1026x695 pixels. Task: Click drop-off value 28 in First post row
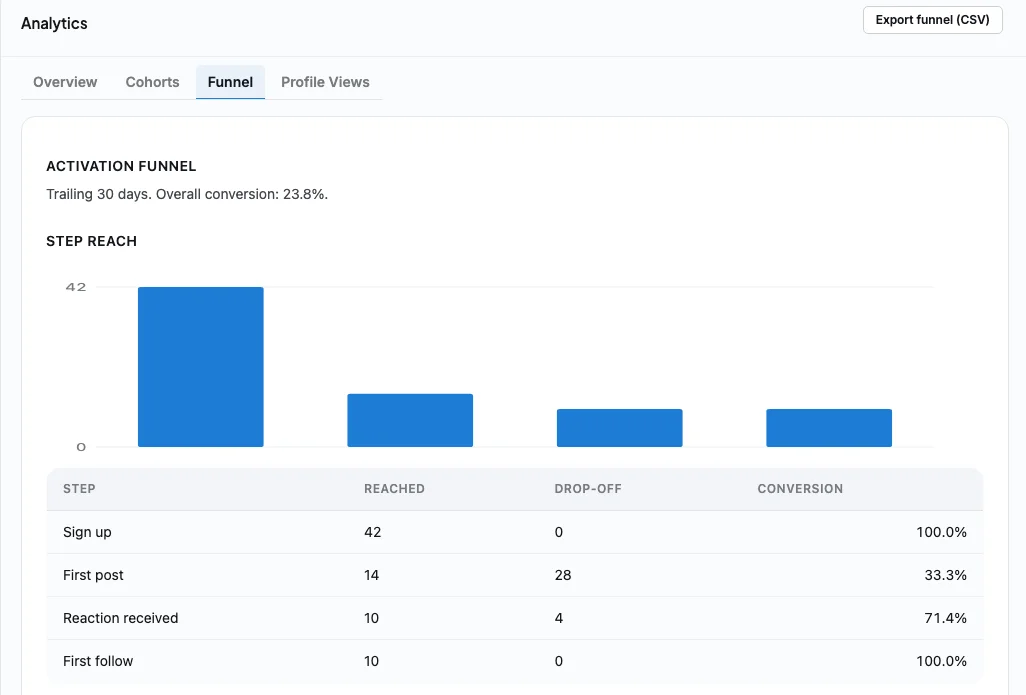[x=563, y=575]
